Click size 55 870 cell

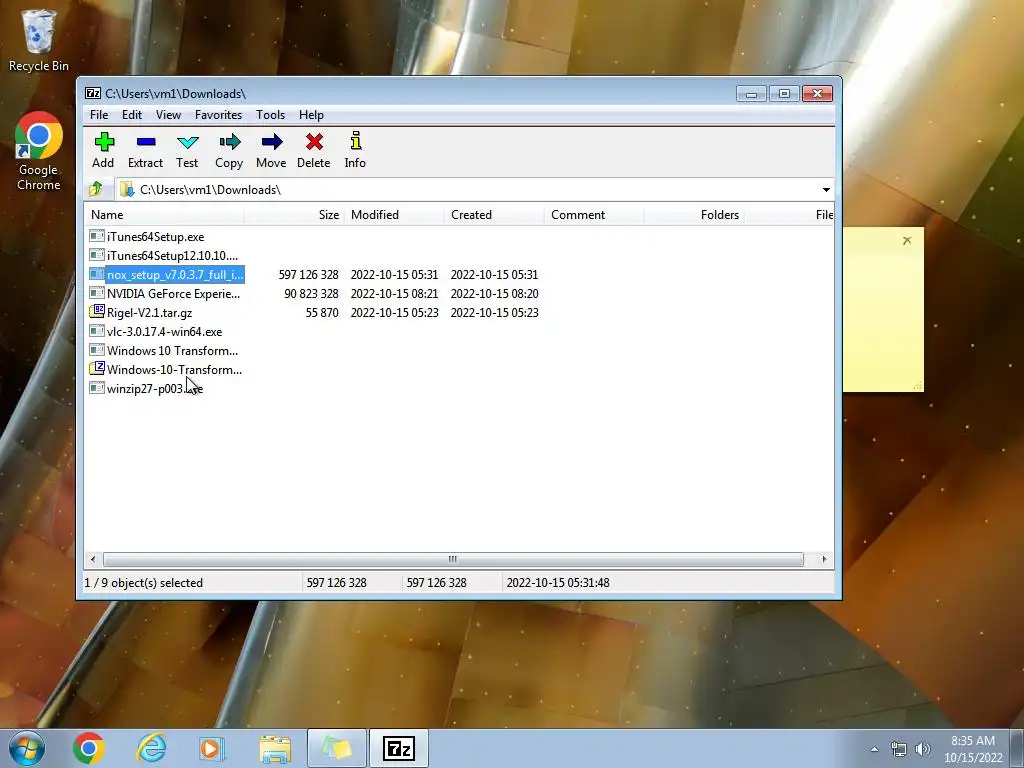click(322, 313)
